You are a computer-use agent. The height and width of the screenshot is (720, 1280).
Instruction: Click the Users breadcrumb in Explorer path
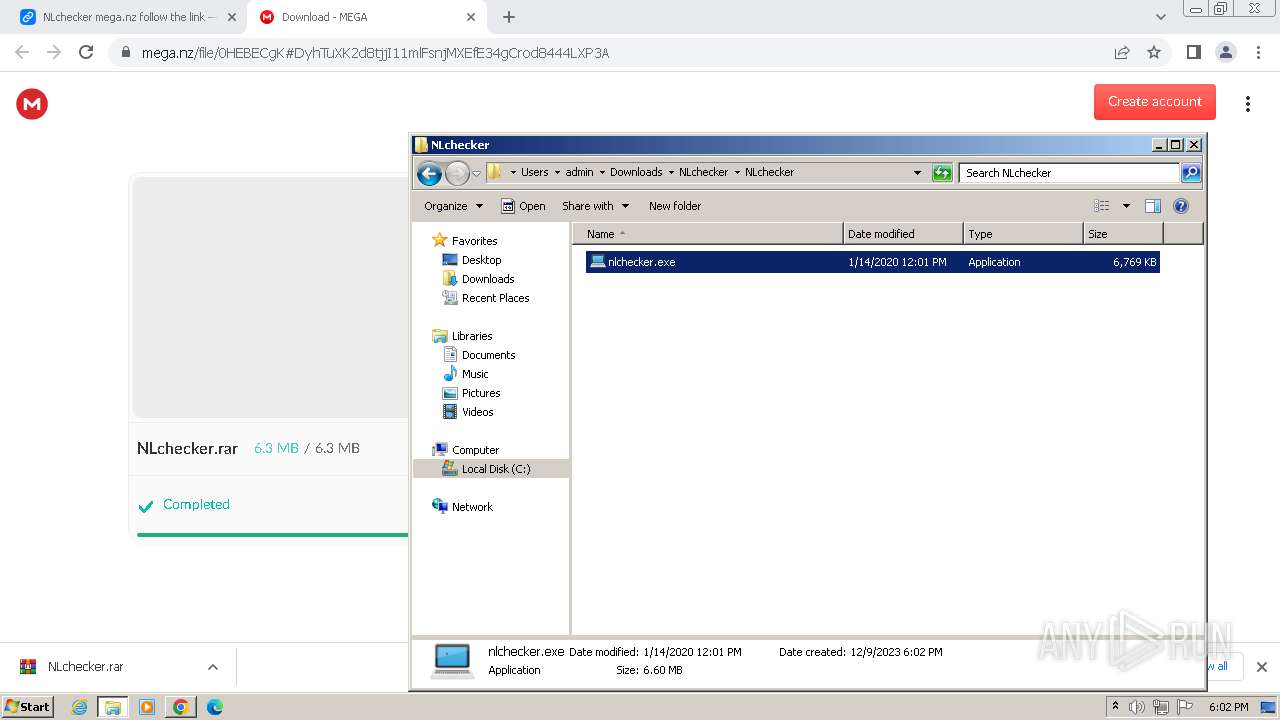click(534, 172)
